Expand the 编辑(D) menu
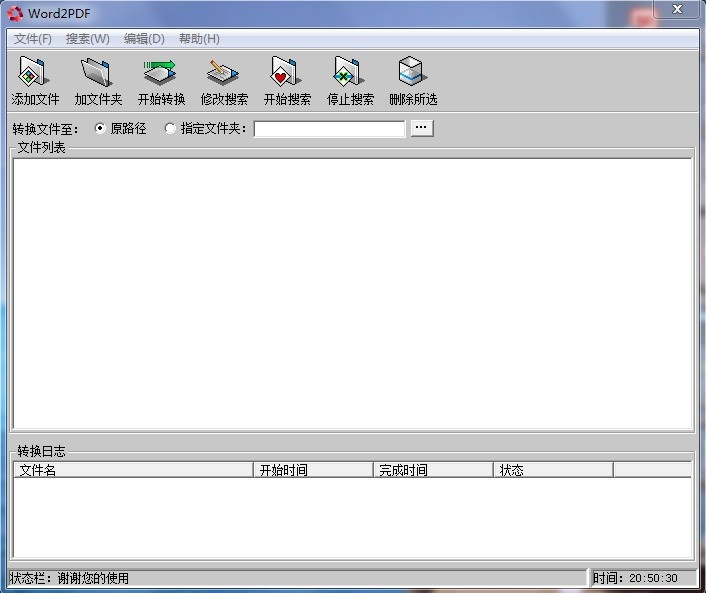This screenshot has width=706, height=593. (144, 39)
